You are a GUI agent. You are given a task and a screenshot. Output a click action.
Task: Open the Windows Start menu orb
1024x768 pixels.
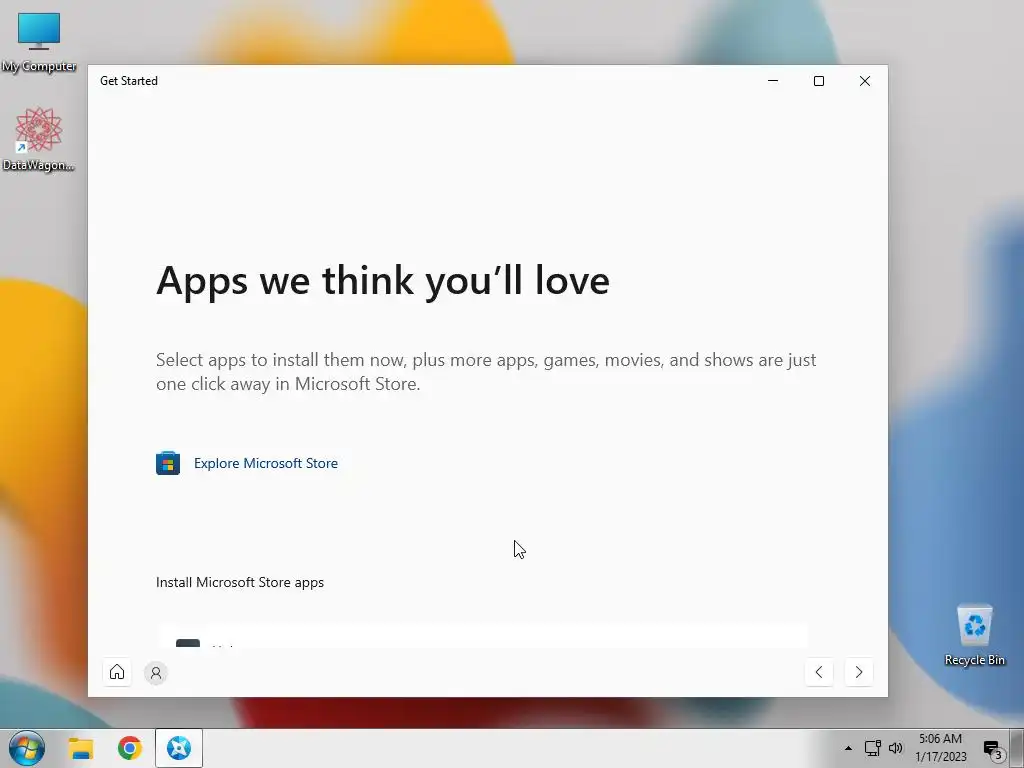click(x=27, y=748)
